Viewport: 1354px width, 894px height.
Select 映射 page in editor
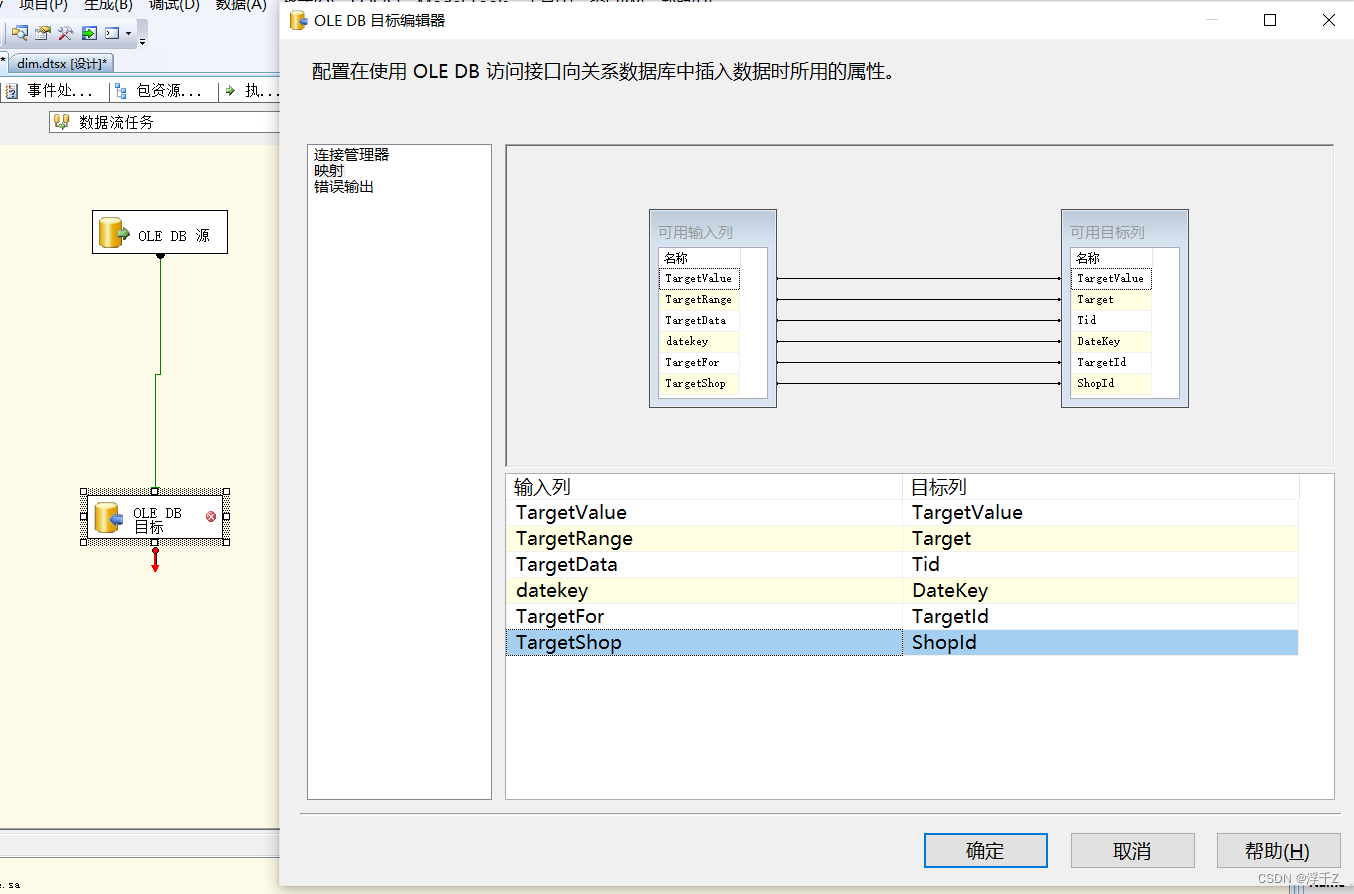(328, 171)
